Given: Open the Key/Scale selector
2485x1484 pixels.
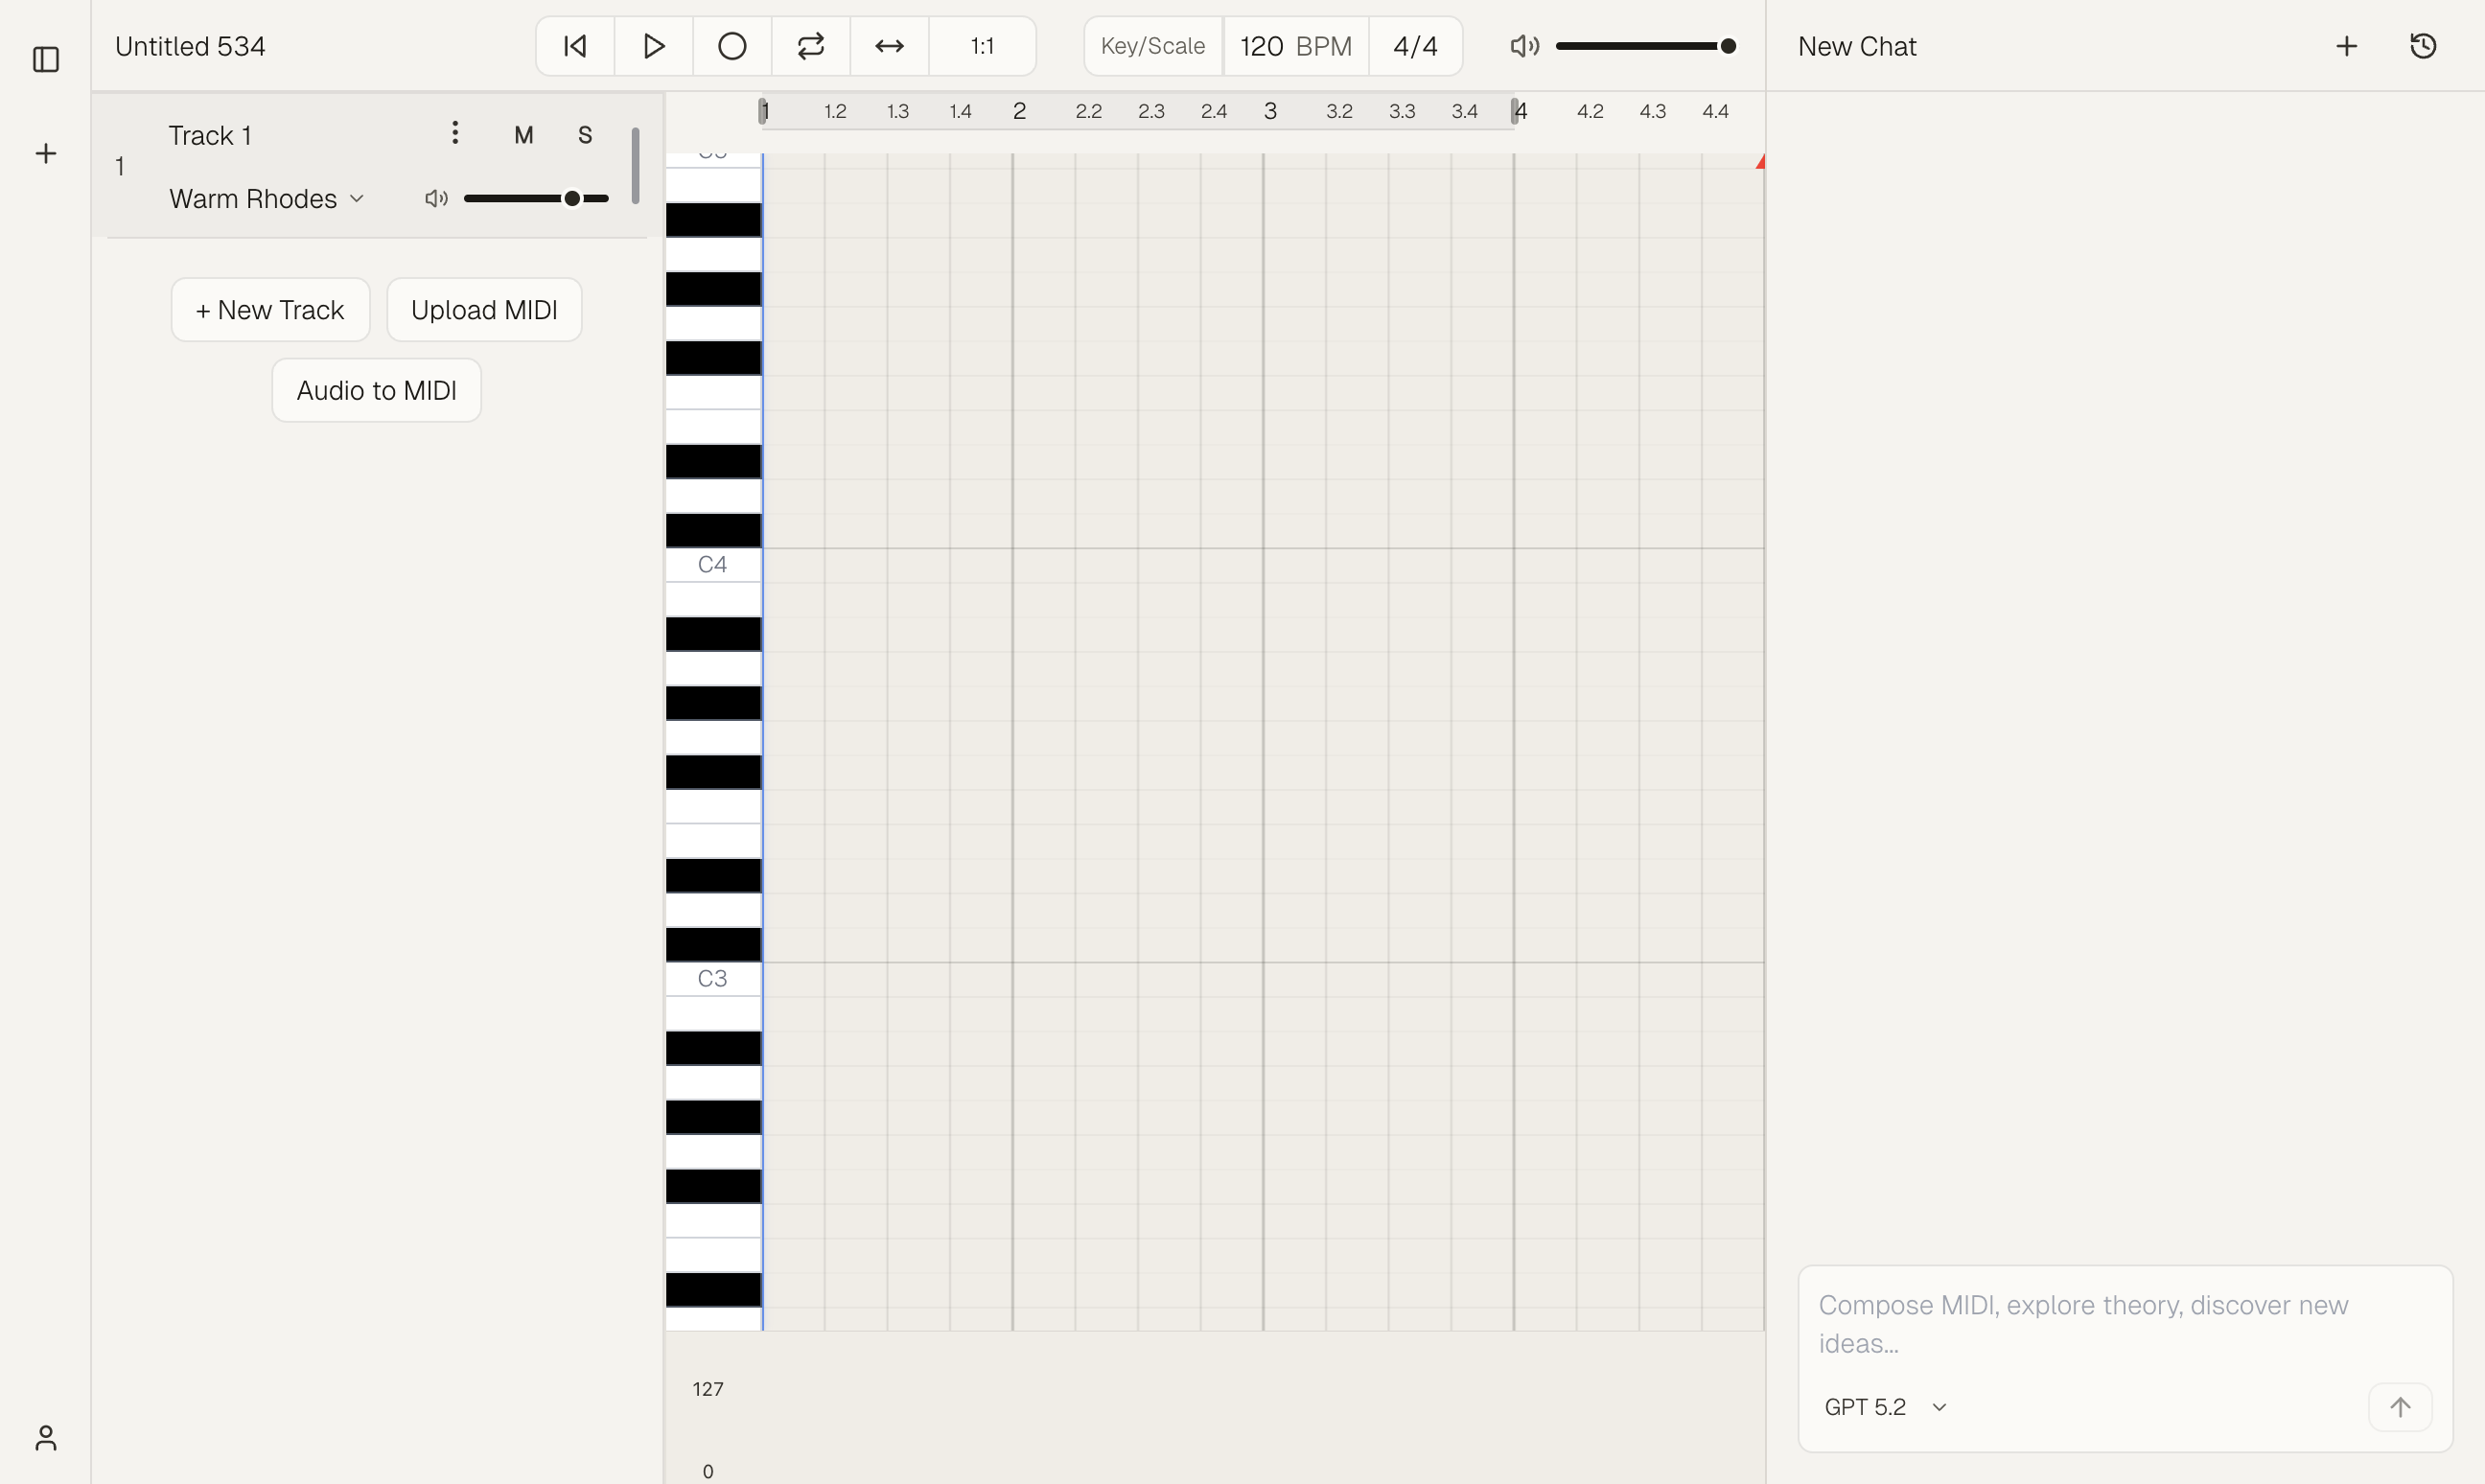Looking at the screenshot, I should pos(1152,46).
